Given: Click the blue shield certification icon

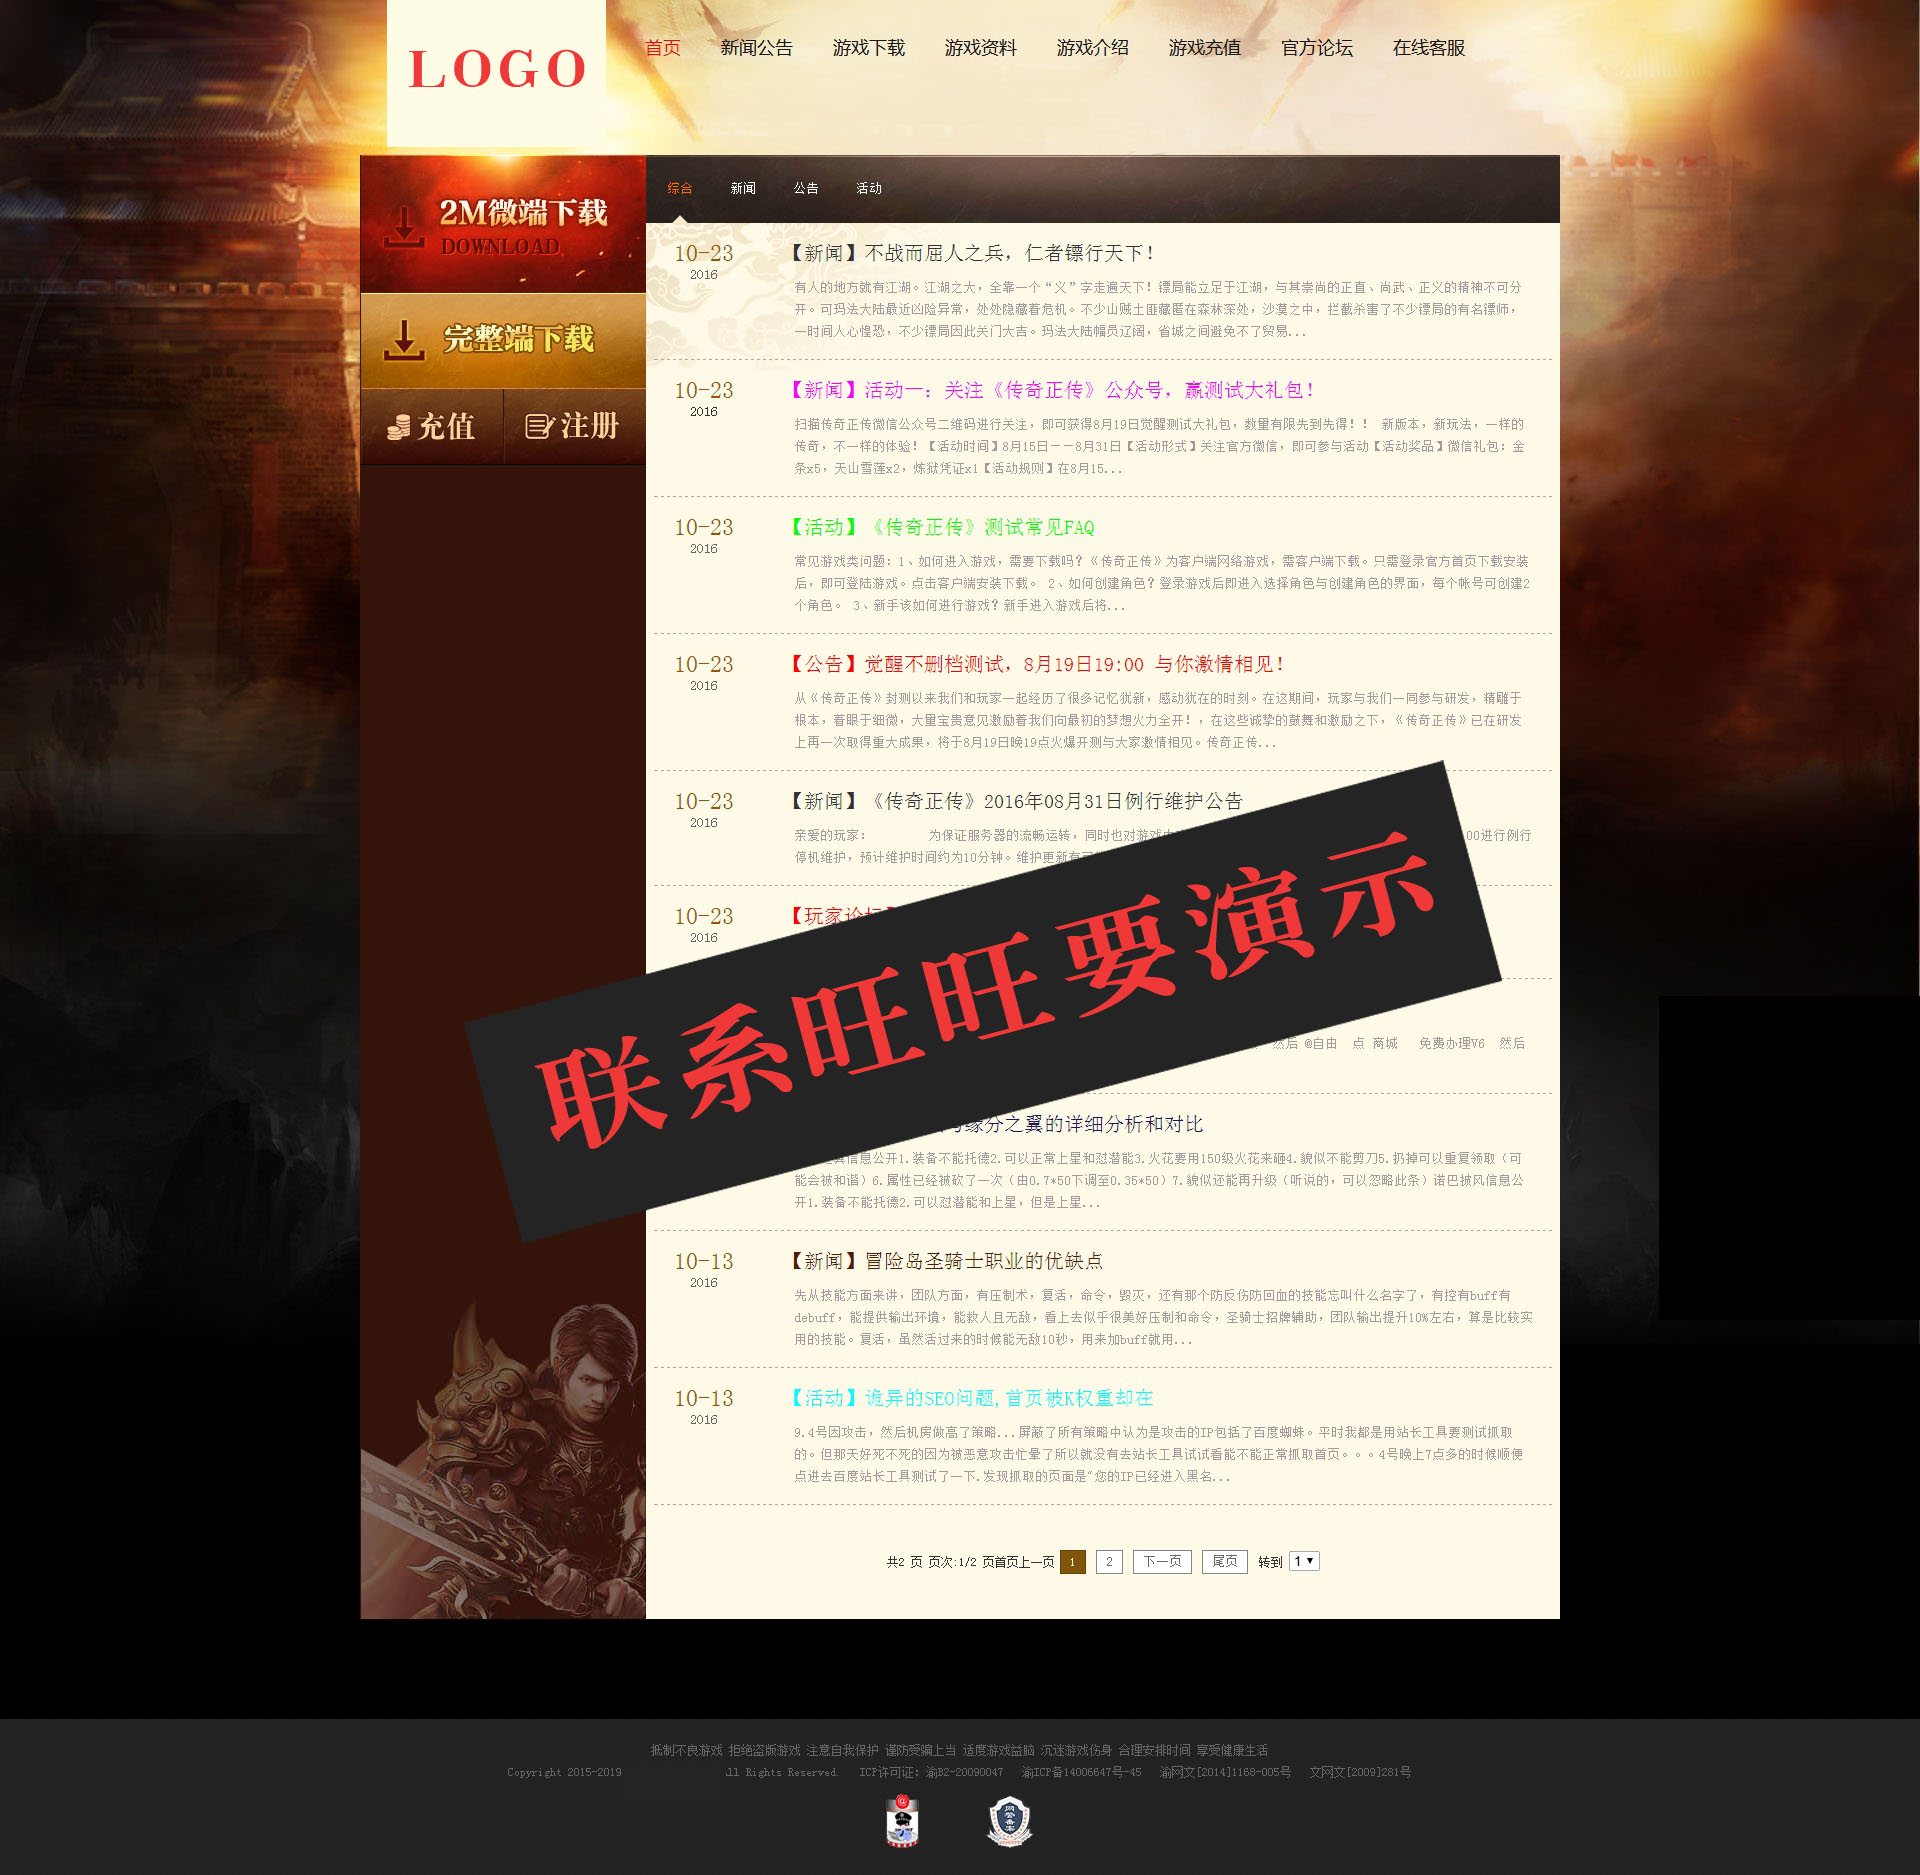Looking at the screenshot, I should (x=1009, y=1821).
